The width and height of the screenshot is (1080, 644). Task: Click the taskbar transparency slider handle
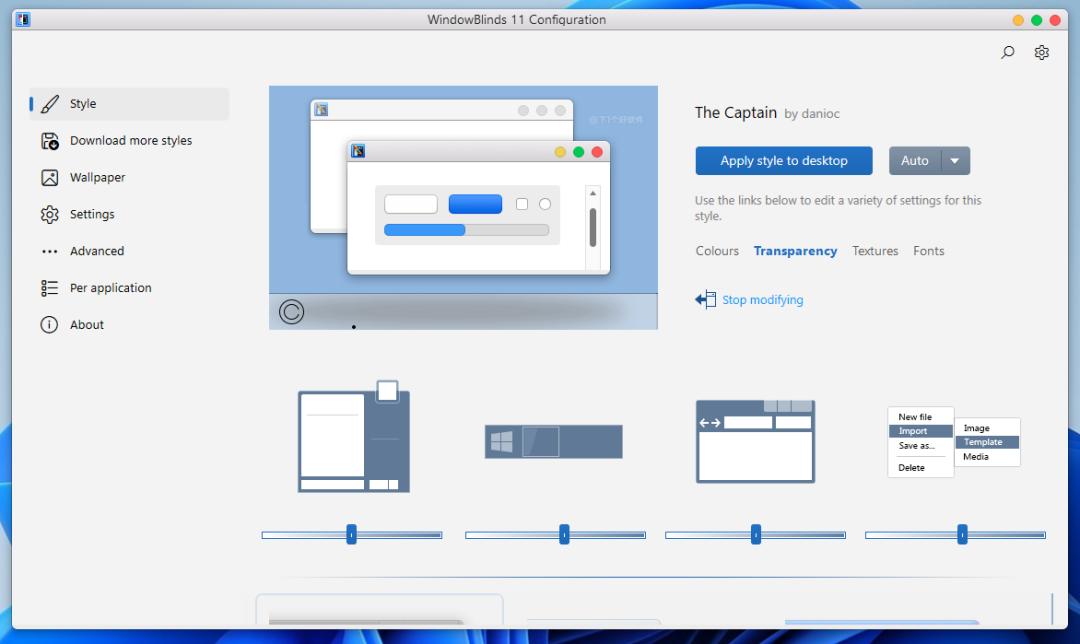pos(564,535)
